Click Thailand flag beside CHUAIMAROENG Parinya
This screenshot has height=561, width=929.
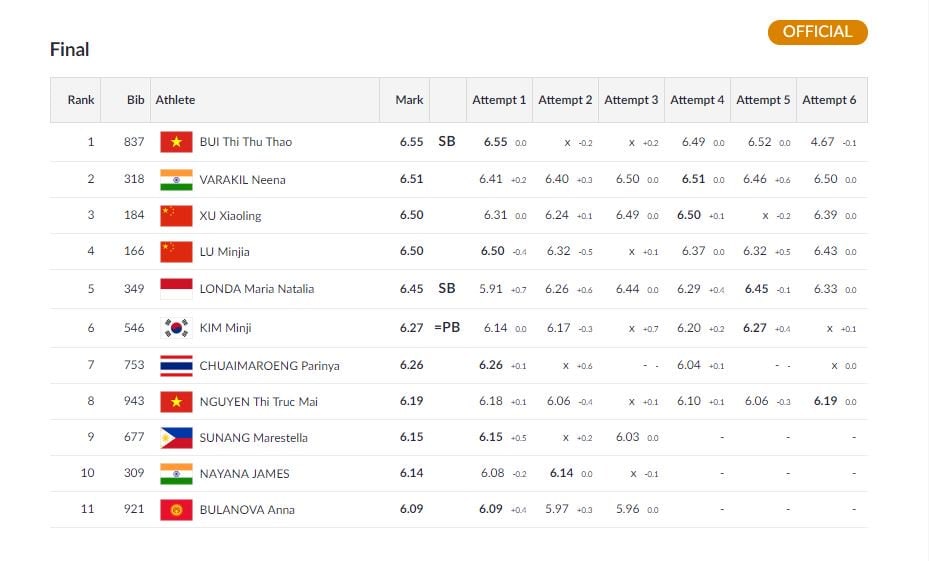176,366
